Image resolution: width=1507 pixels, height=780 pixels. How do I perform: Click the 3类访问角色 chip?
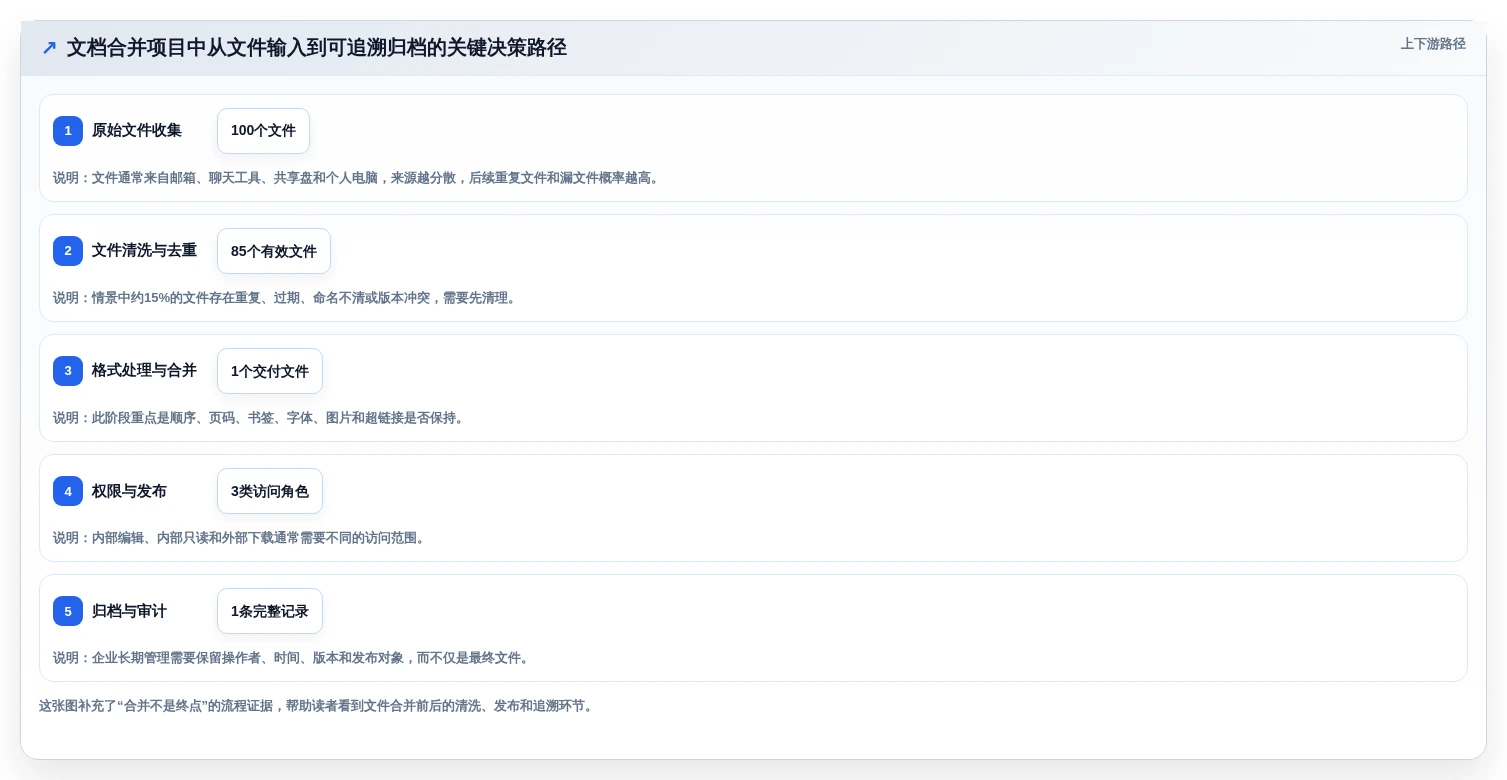(x=270, y=491)
